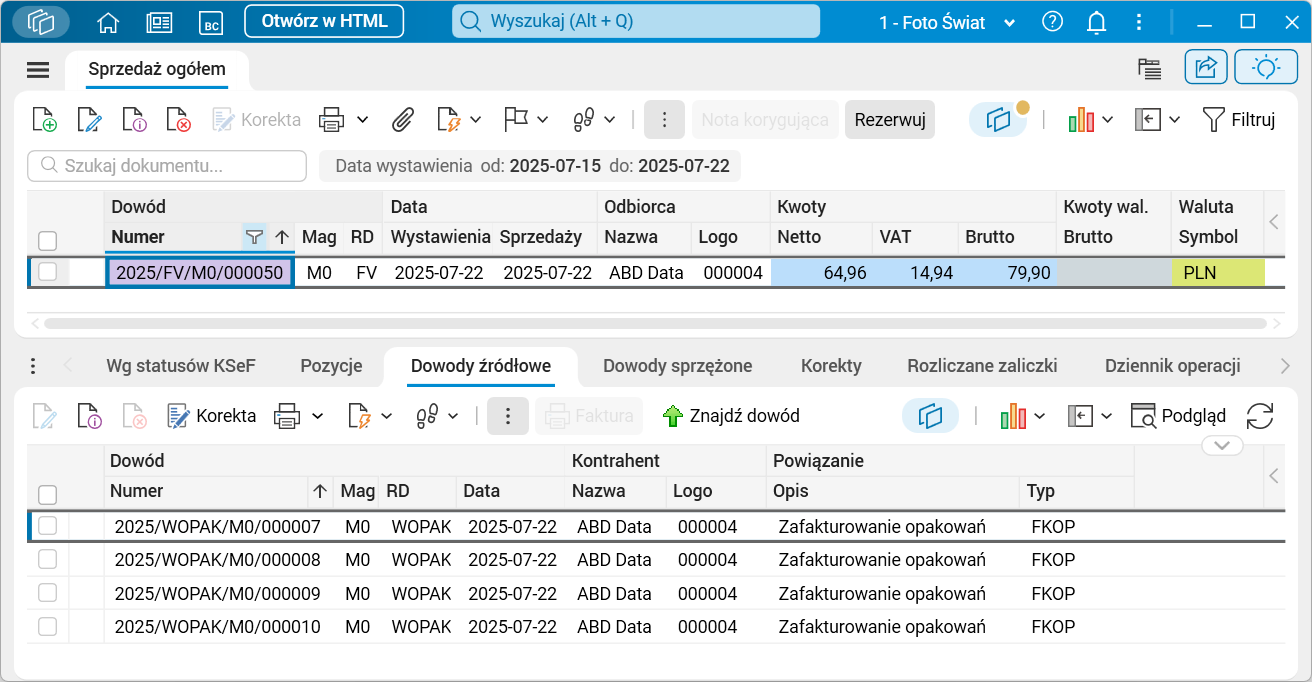Go to the Home screen icon
The width and height of the screenshot is (1312, 682).
coord(108,22)
